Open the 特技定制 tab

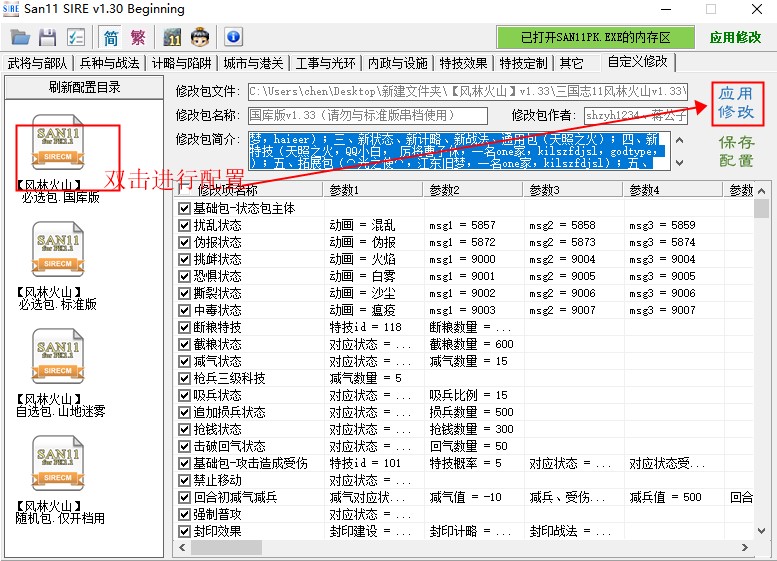tap(523, 63)
